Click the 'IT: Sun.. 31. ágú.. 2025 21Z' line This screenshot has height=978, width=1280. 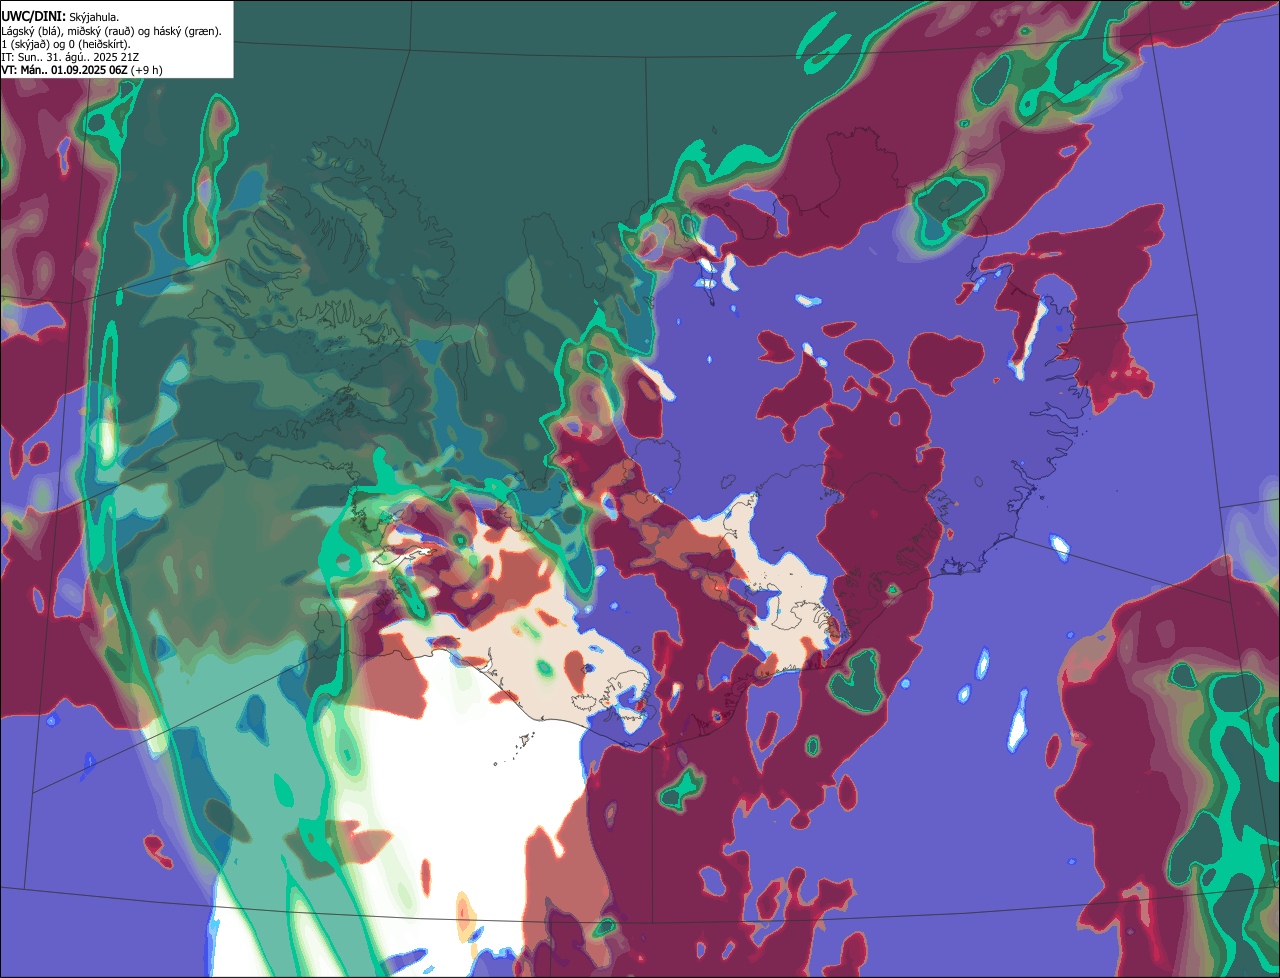pos(70,57)
